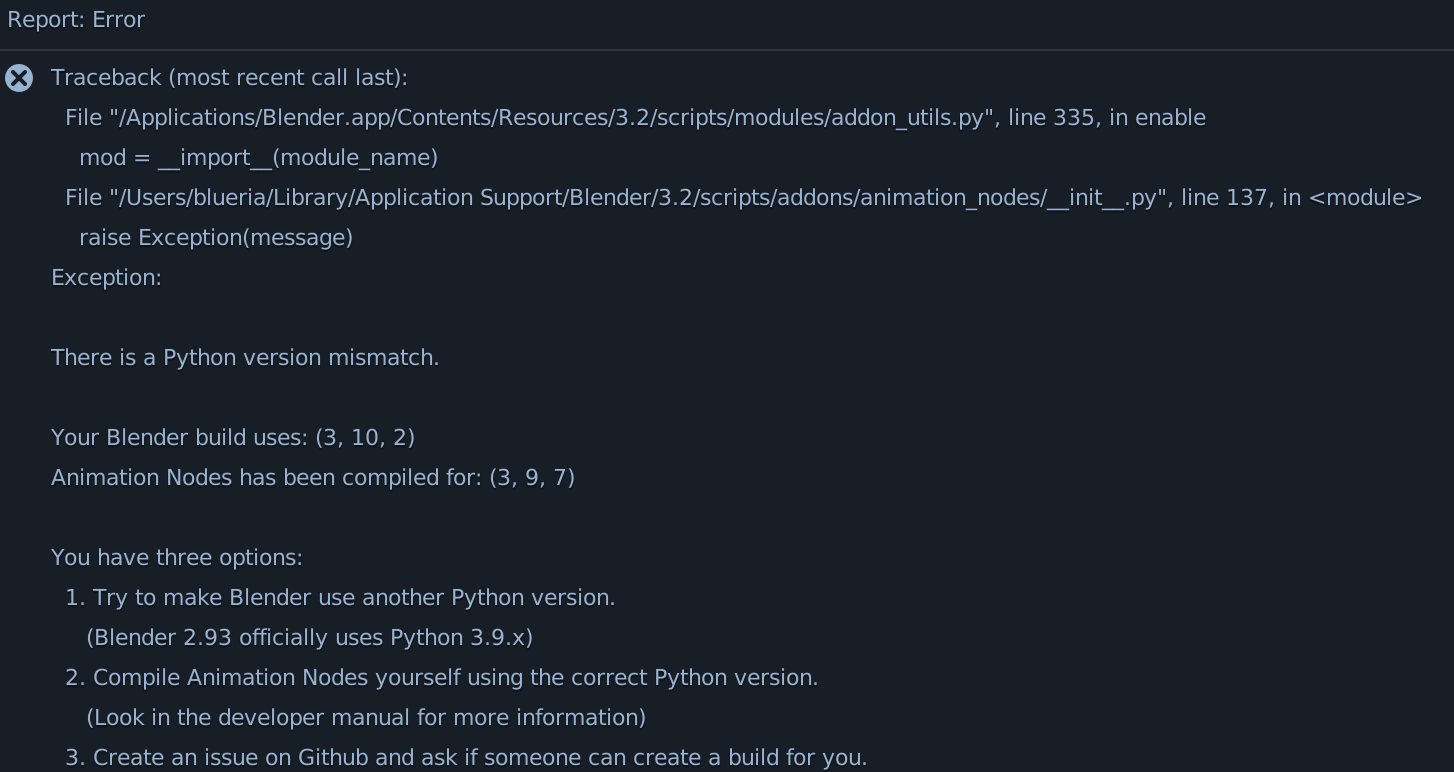The image size is (1454, 772).
Task: Click the 'You have three options:' line
Action: tap(177, 558)
